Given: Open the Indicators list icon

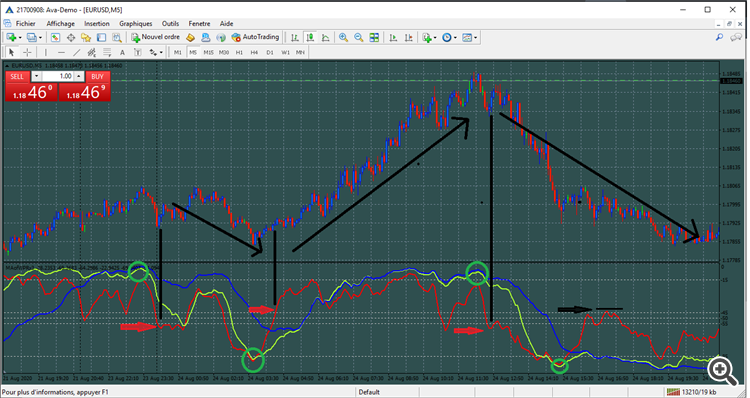Looking at the screenshot, I should point(427,37).
